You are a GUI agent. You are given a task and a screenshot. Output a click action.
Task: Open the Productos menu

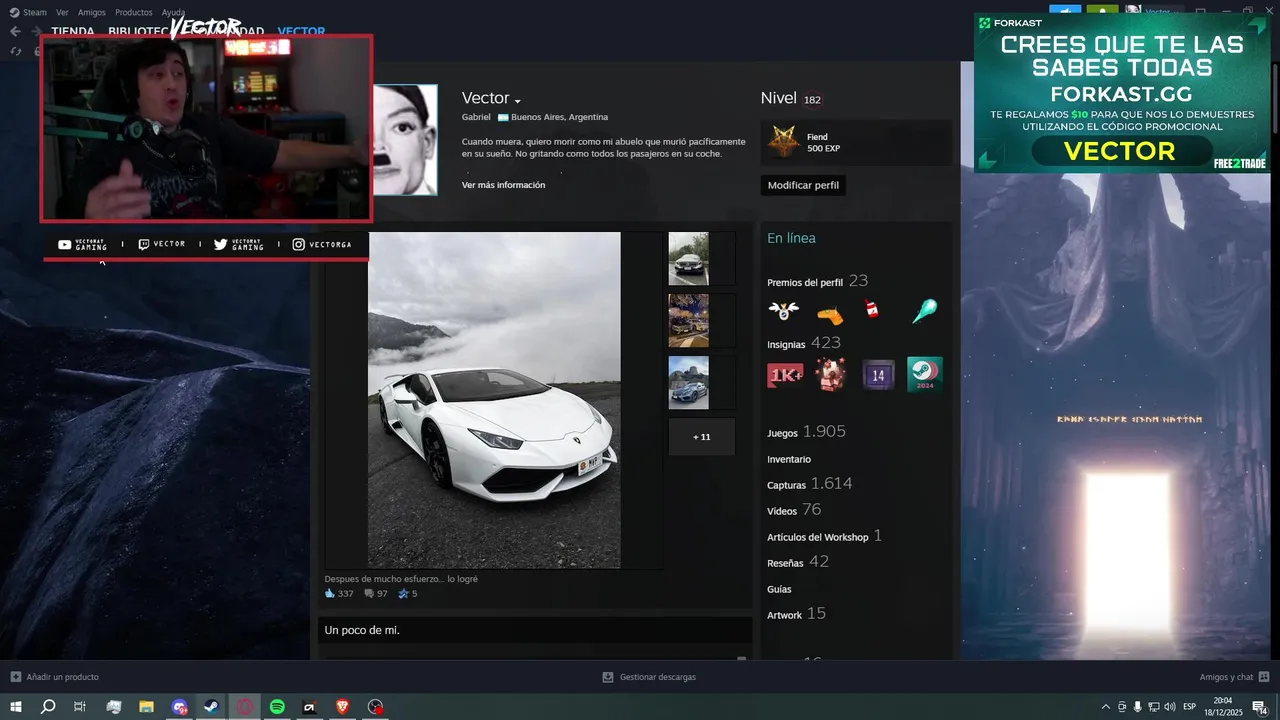134,12
